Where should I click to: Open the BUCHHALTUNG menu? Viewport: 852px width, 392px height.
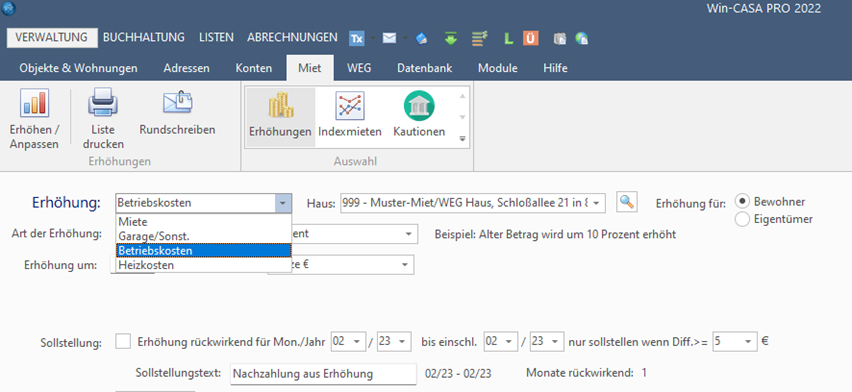(x=144, y=38)
